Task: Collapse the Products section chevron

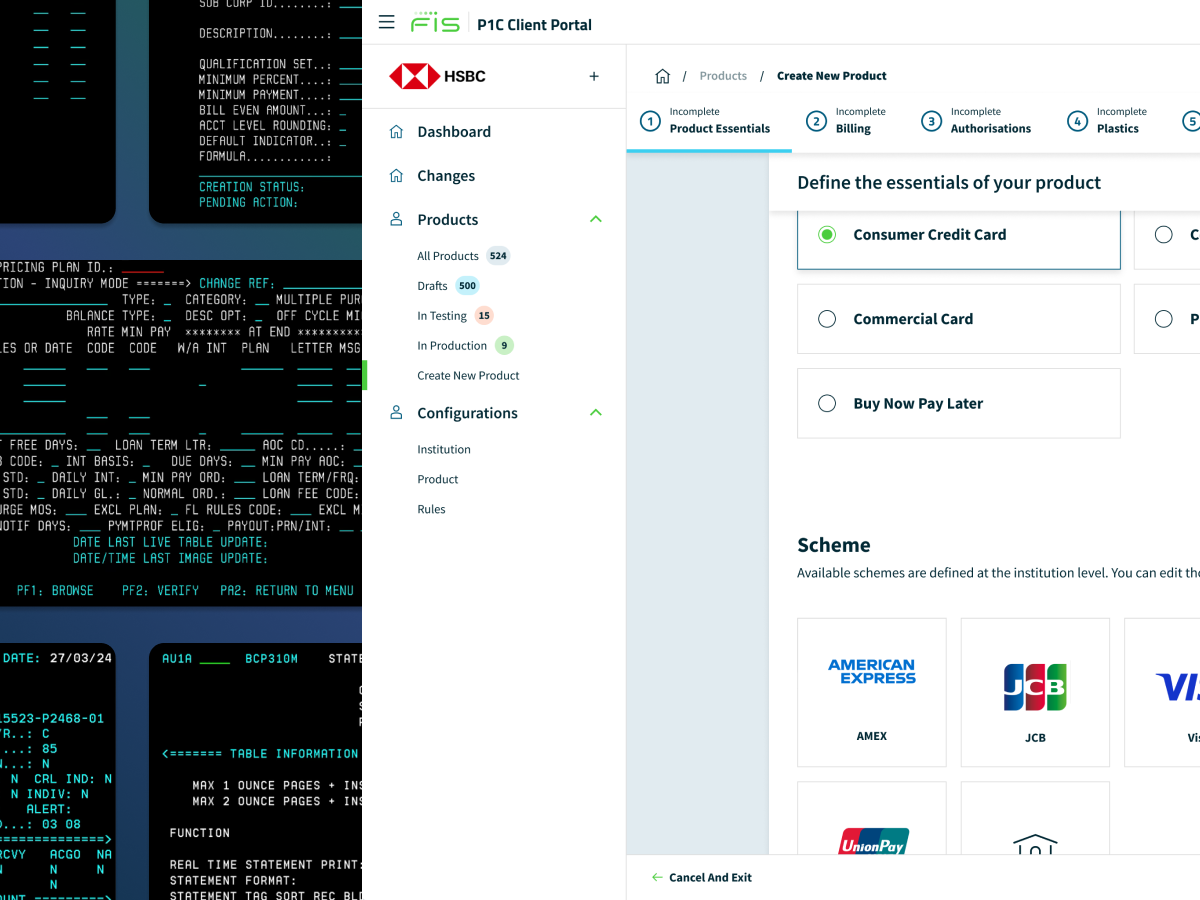Action: (596, 219)
